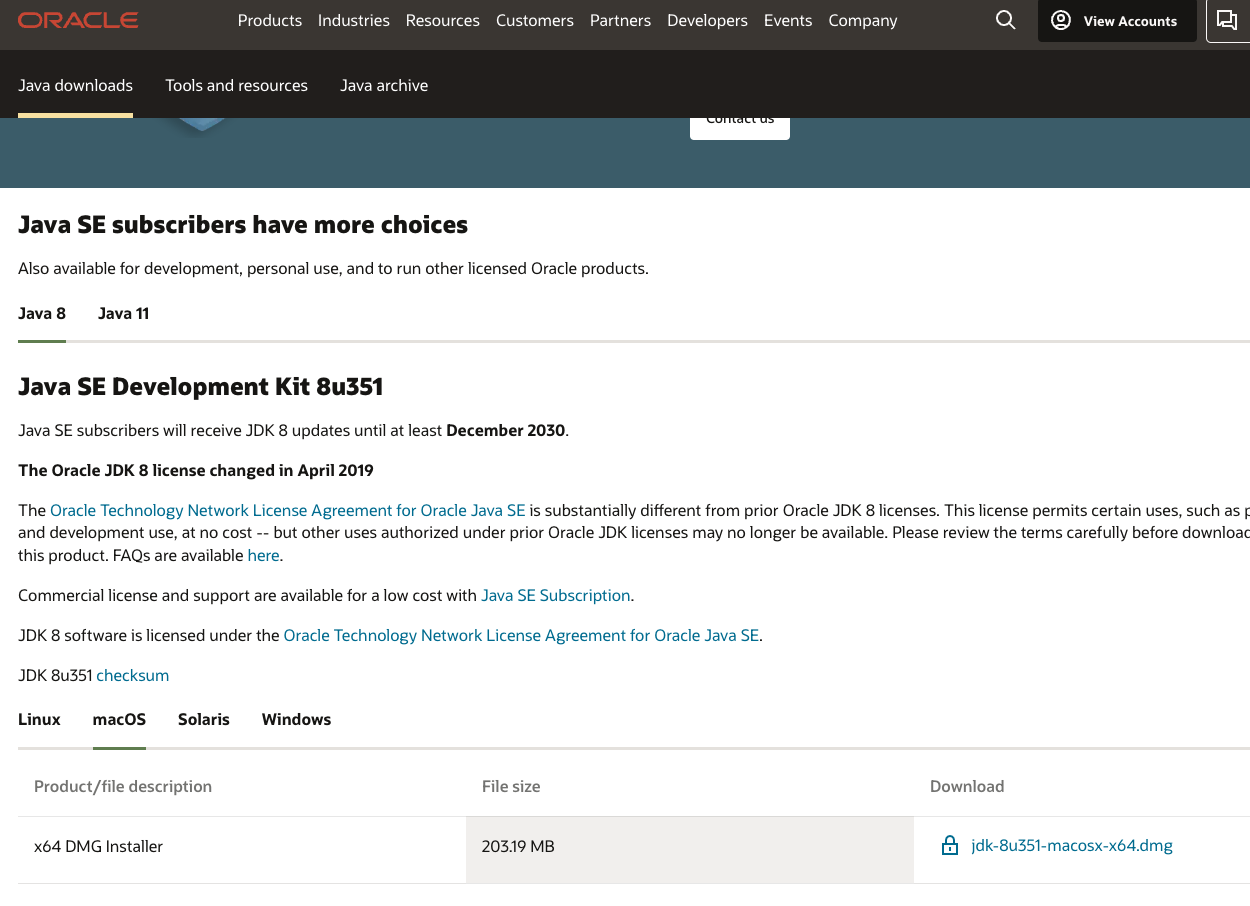Screen dimensions: 1250x906
Task: Open license agreement link after 'licensed under the'
Action: (521, 635)
